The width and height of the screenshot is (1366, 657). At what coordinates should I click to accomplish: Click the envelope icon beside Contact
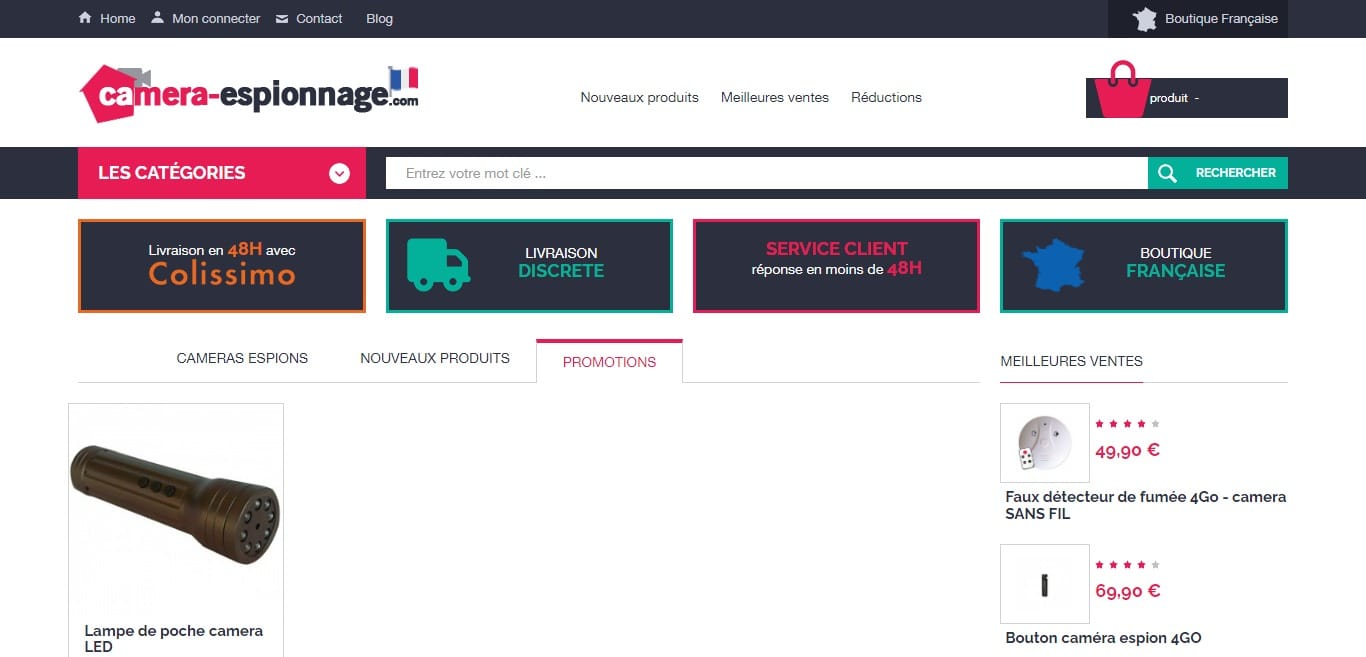click(282, 19)
